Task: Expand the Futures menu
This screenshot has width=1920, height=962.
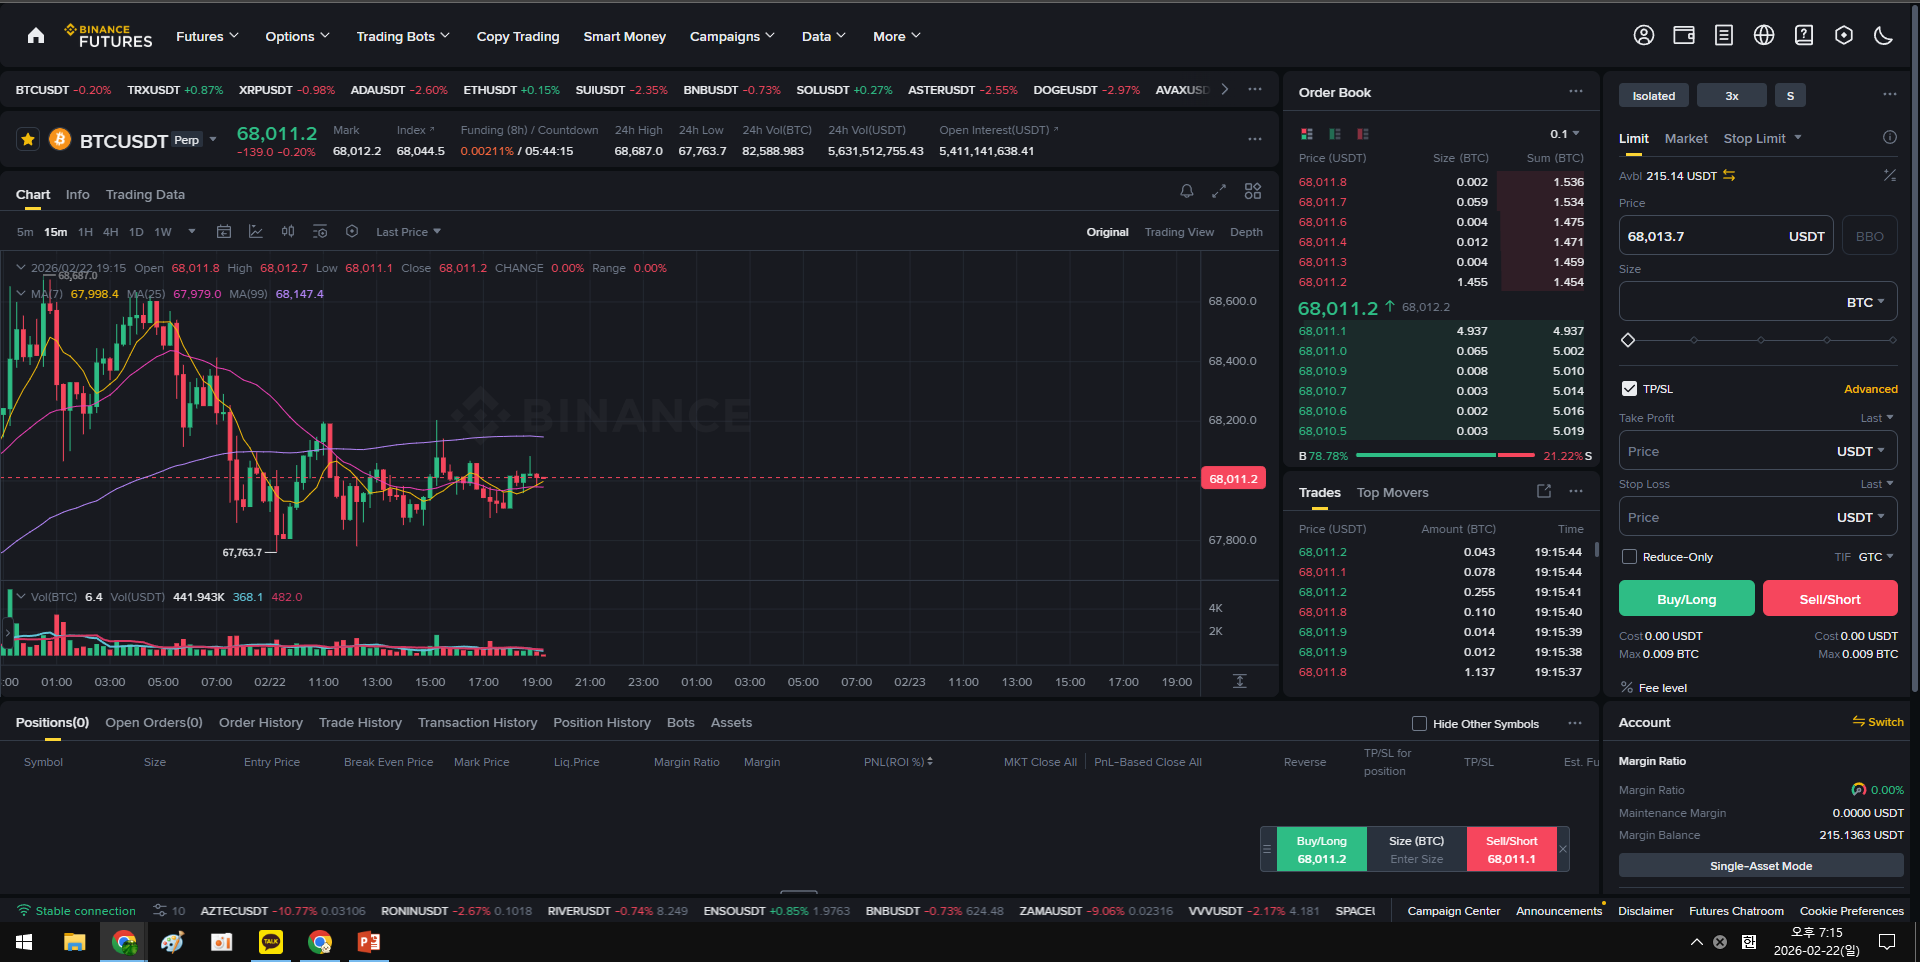Action: click(207, 36)
